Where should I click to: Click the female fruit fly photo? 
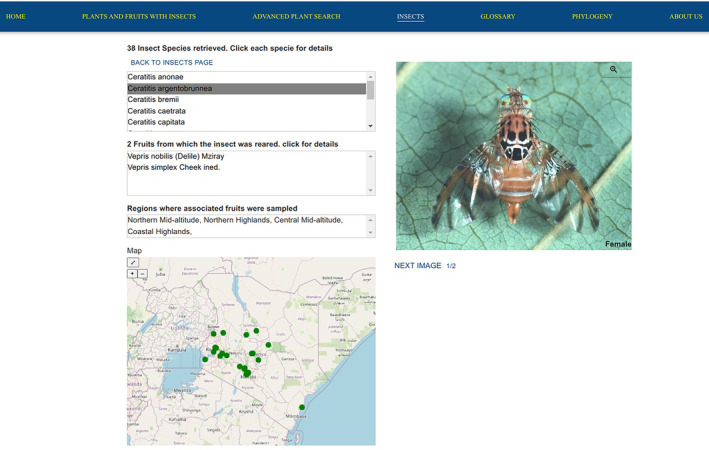(x=514, y=156)
